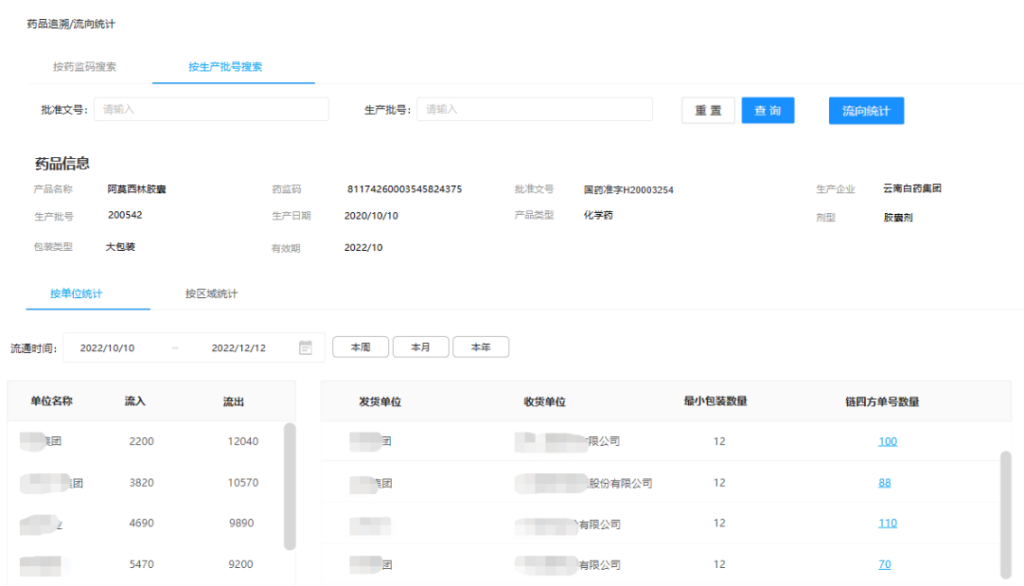Open the link with value 88
Viewport: 1024px width, 586px height.
(884, 483)
